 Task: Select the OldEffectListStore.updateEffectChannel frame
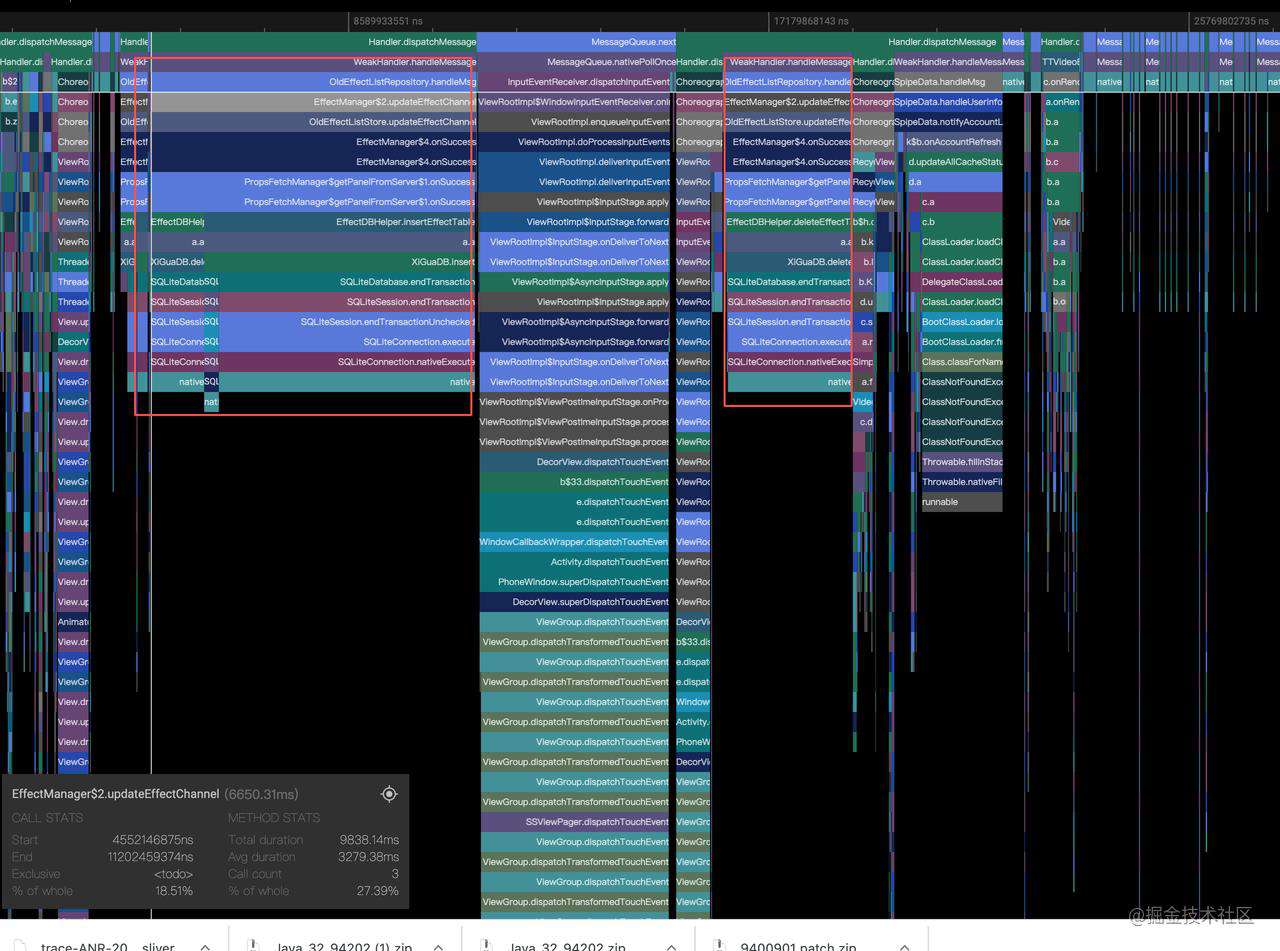[313, 122]
